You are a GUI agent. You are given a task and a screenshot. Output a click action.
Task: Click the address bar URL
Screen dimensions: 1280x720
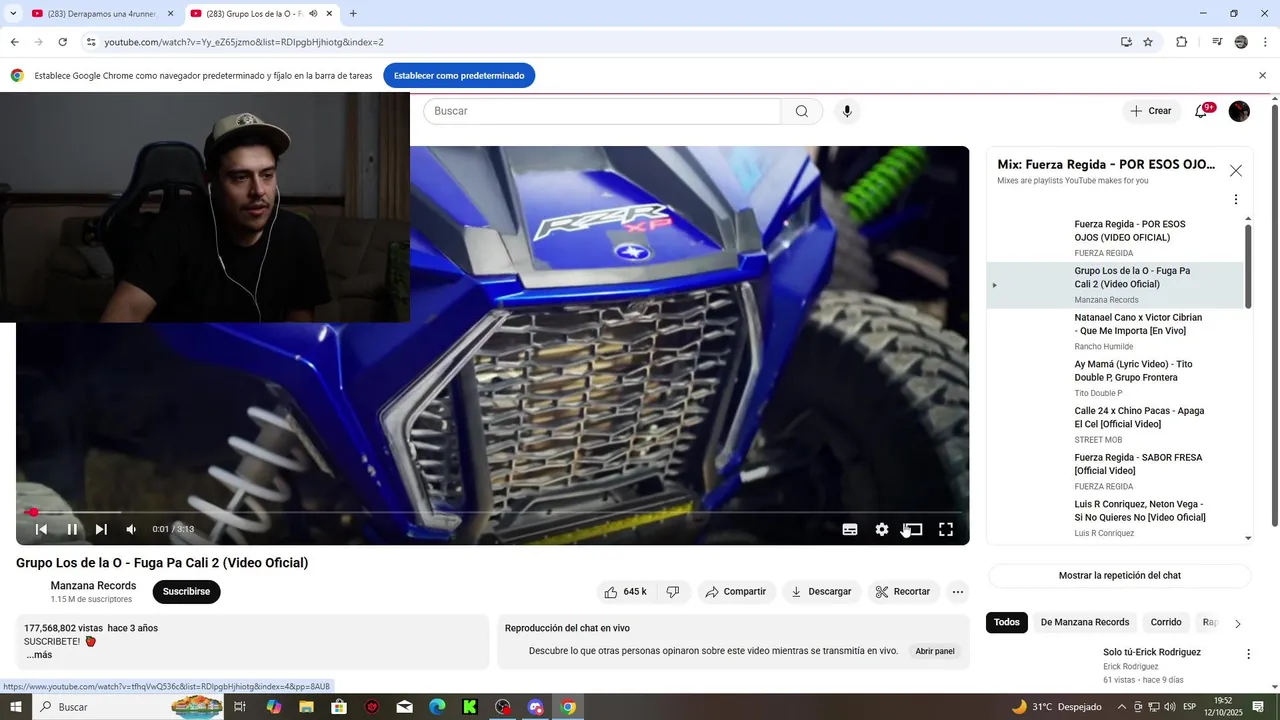point(244,42)
